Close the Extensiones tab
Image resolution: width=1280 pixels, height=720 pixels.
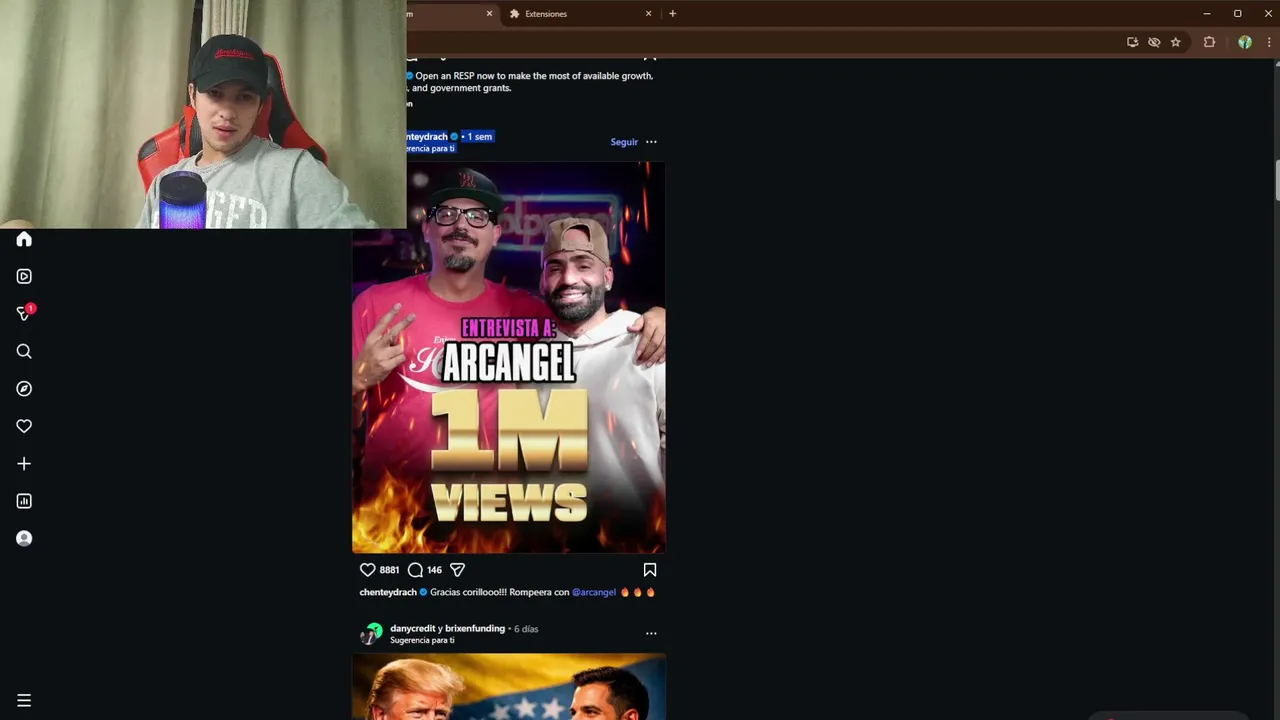tap(648, 14)
